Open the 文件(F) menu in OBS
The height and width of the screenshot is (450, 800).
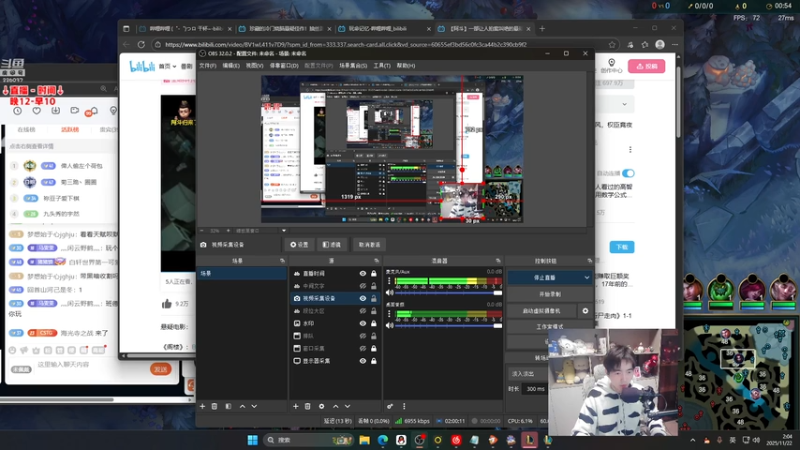(208, 66)
